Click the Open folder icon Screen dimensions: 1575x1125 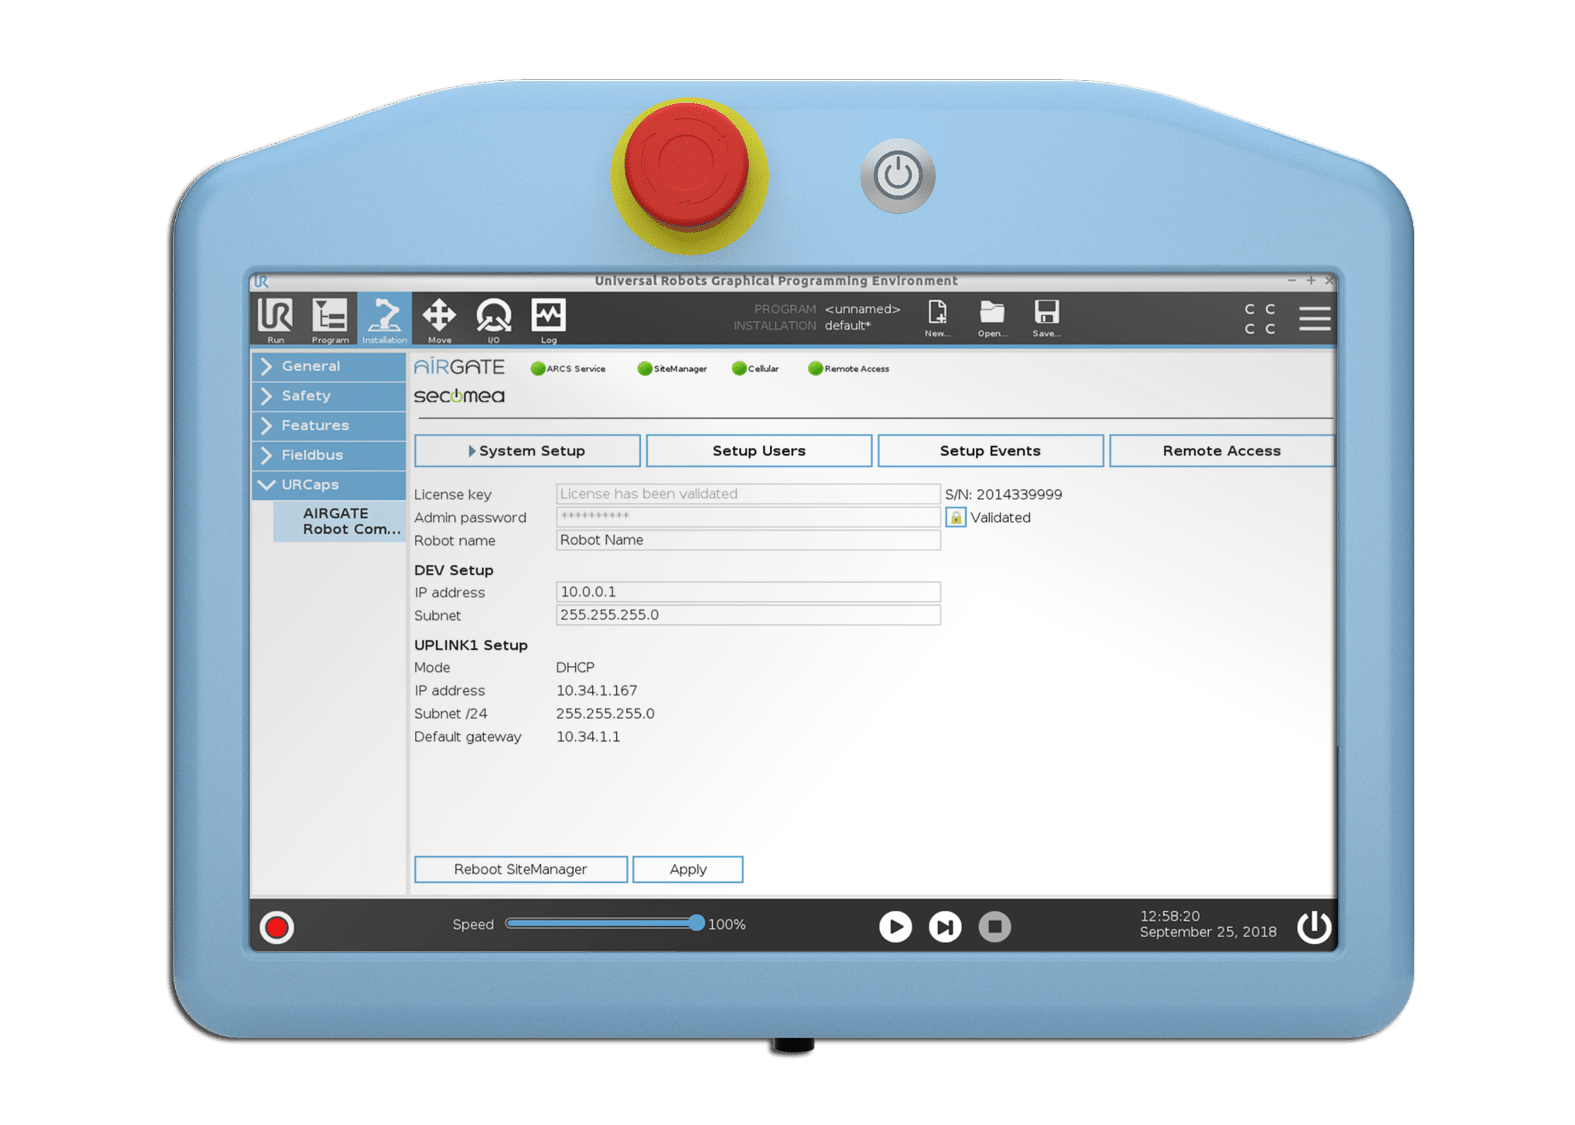(992, 318)
